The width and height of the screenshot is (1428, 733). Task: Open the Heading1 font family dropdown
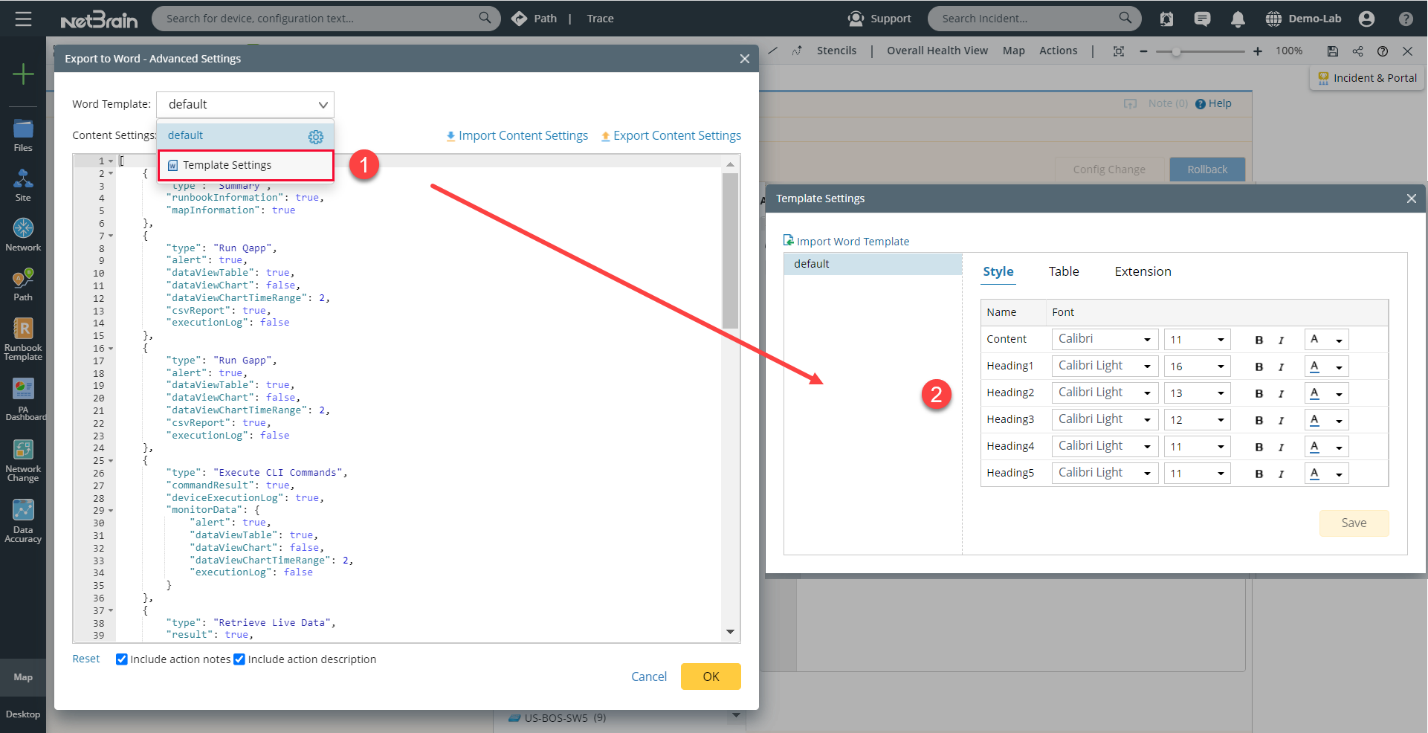[1105, 366]
